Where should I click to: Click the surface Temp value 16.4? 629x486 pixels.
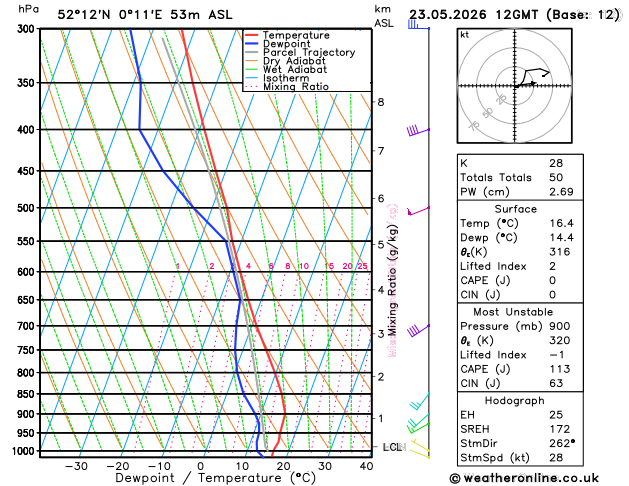pyautogui.click(x=561, y=223)
